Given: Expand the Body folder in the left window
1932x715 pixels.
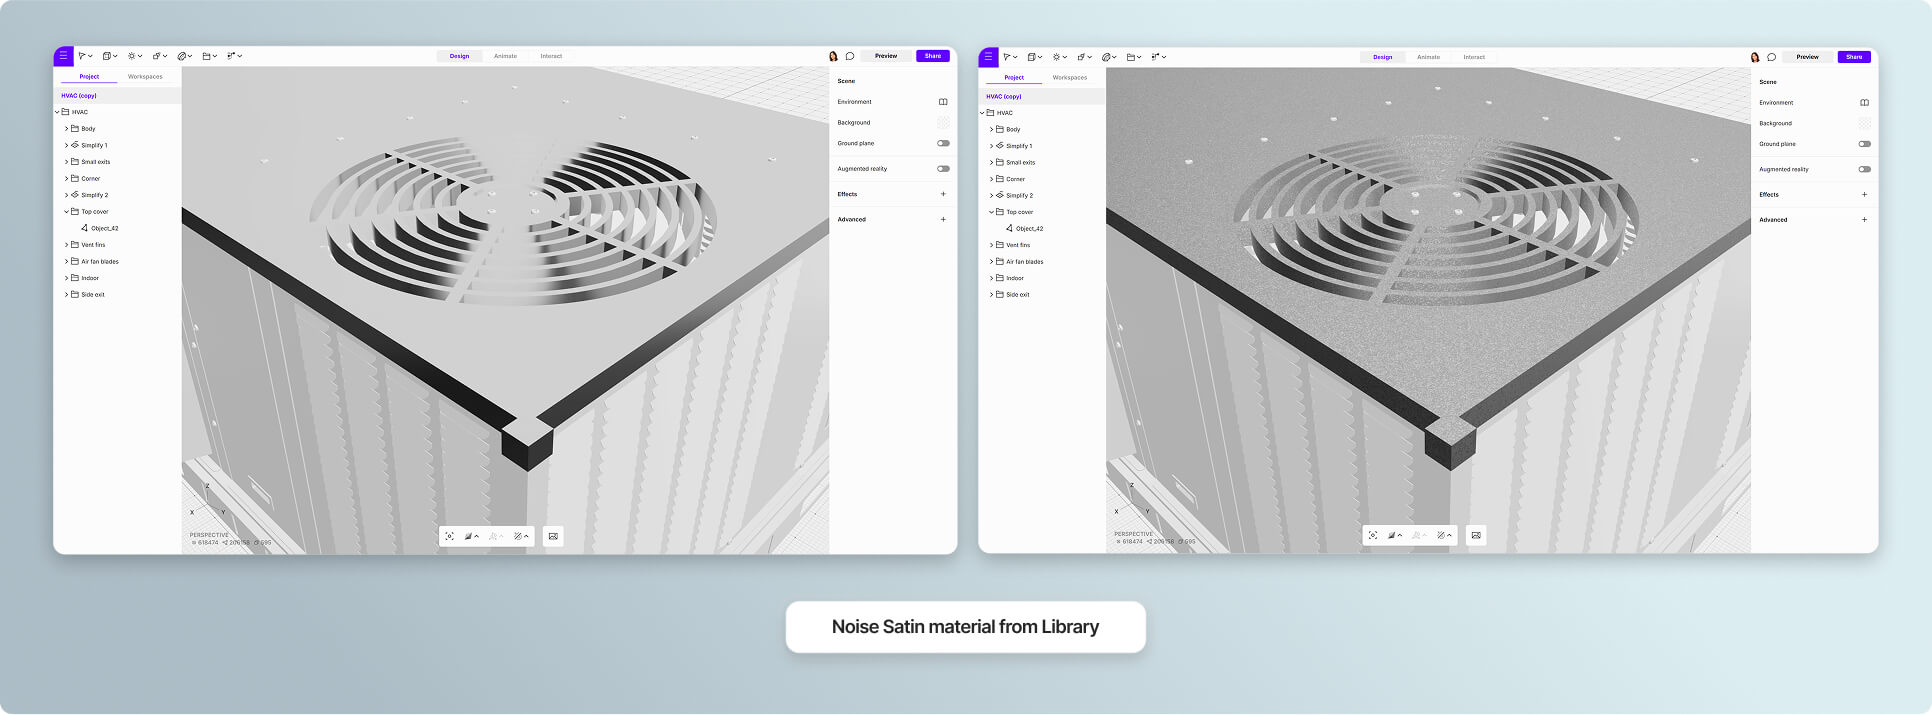Looking at the screenshot, I should 67,129.
